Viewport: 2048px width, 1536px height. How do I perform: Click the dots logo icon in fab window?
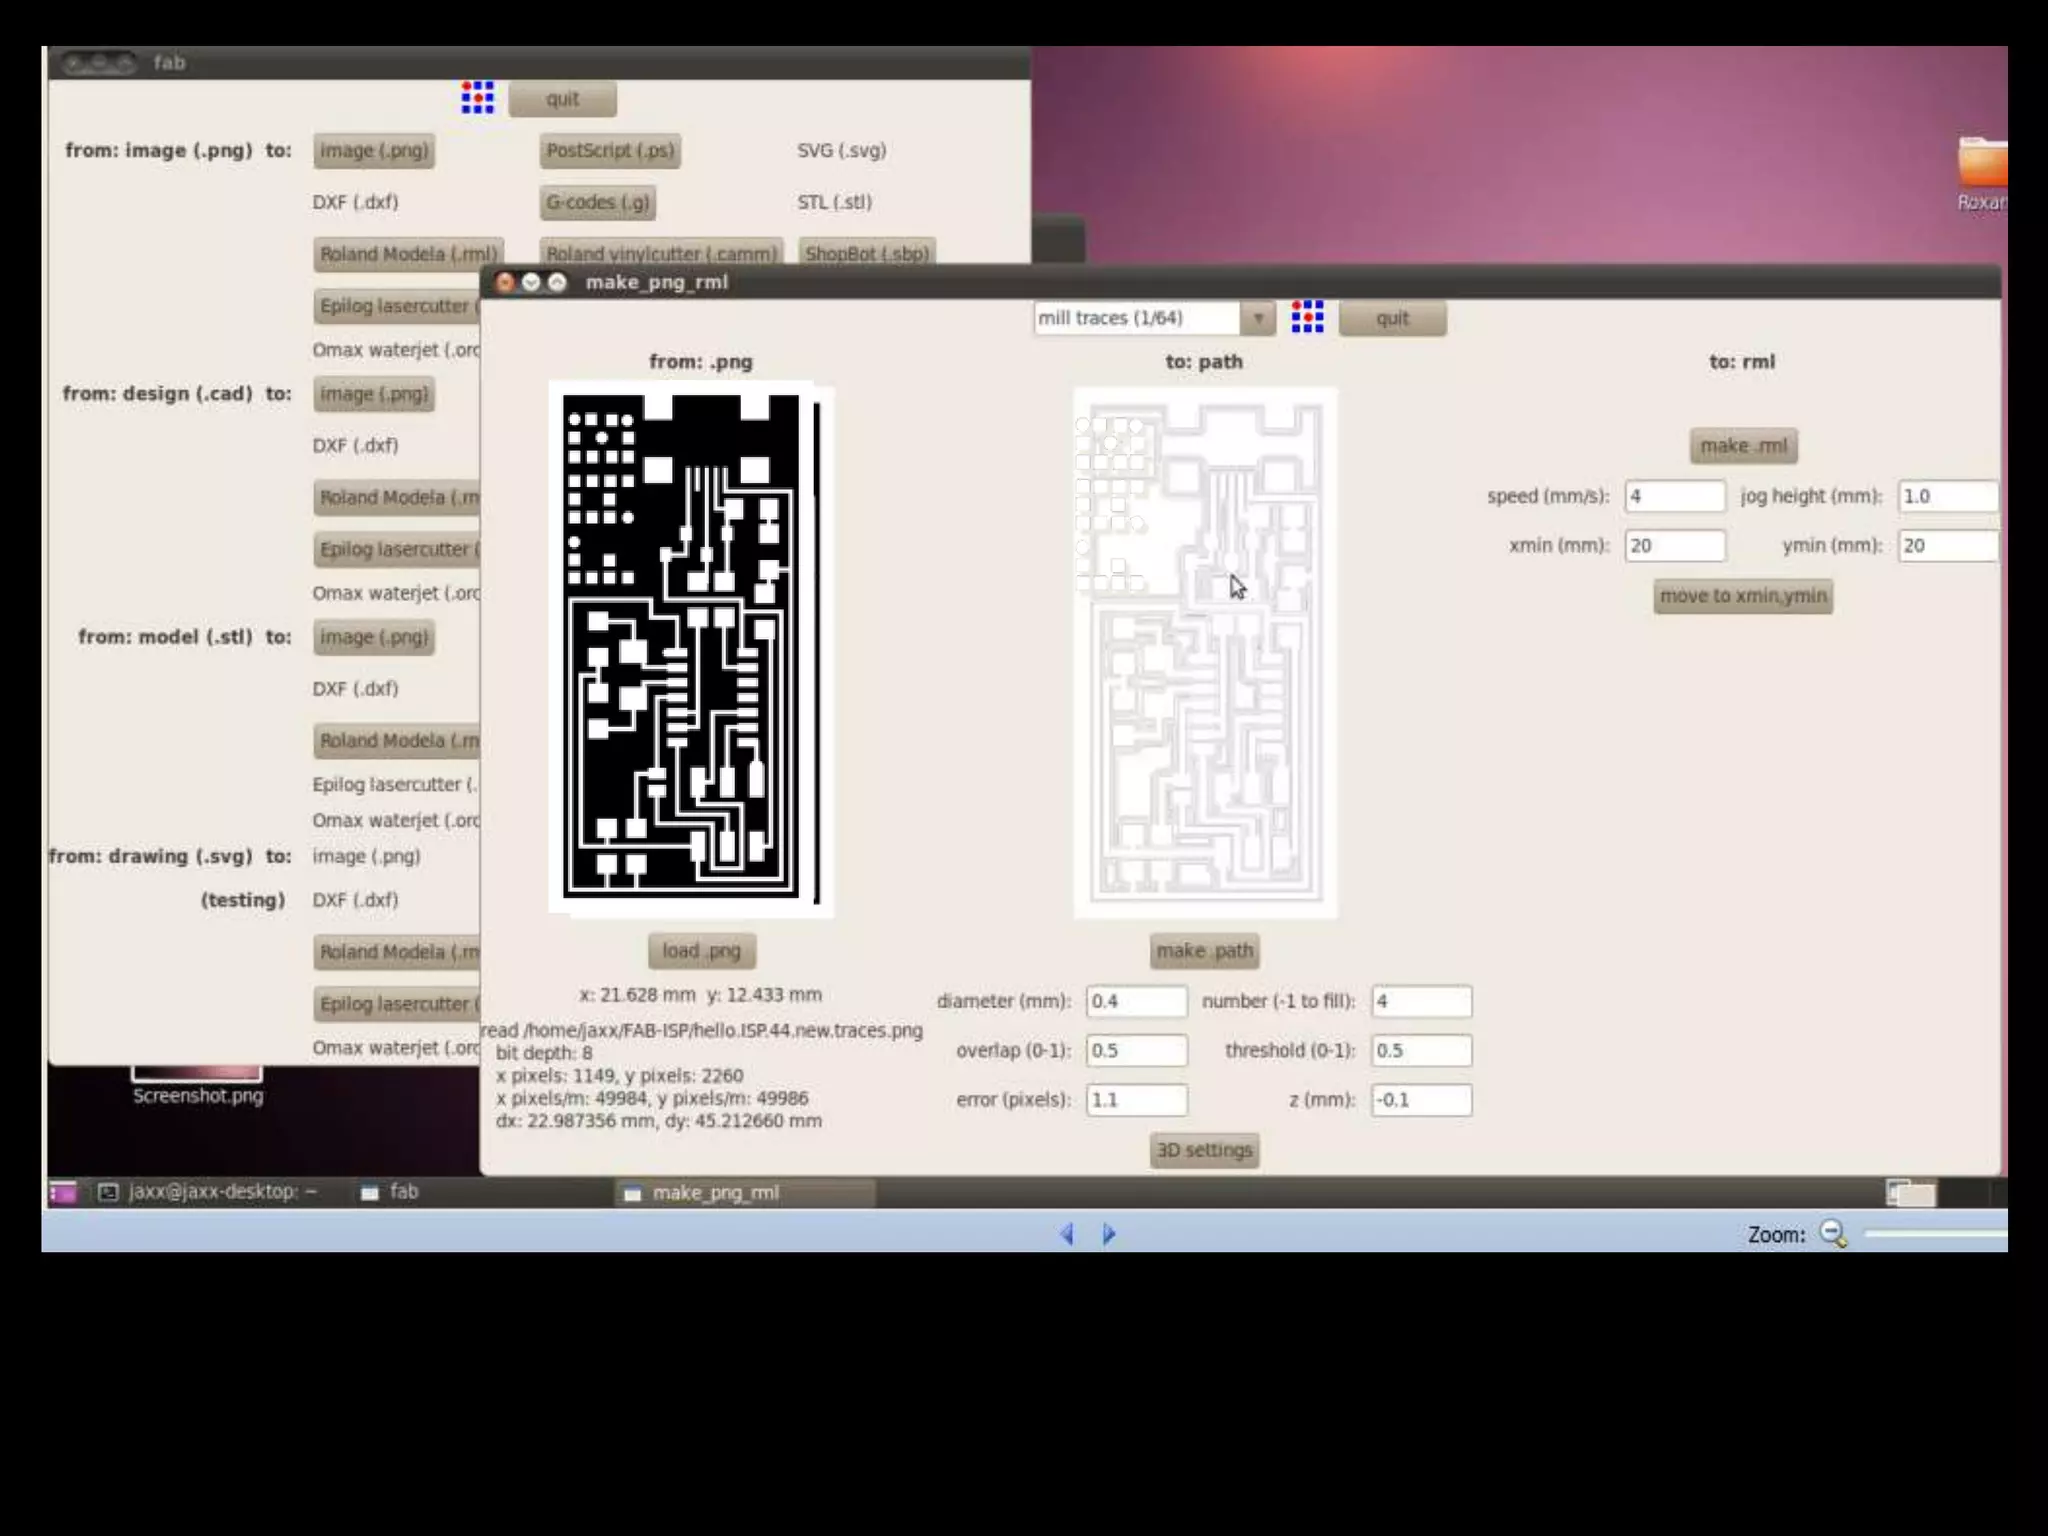(x=477, y=98)
